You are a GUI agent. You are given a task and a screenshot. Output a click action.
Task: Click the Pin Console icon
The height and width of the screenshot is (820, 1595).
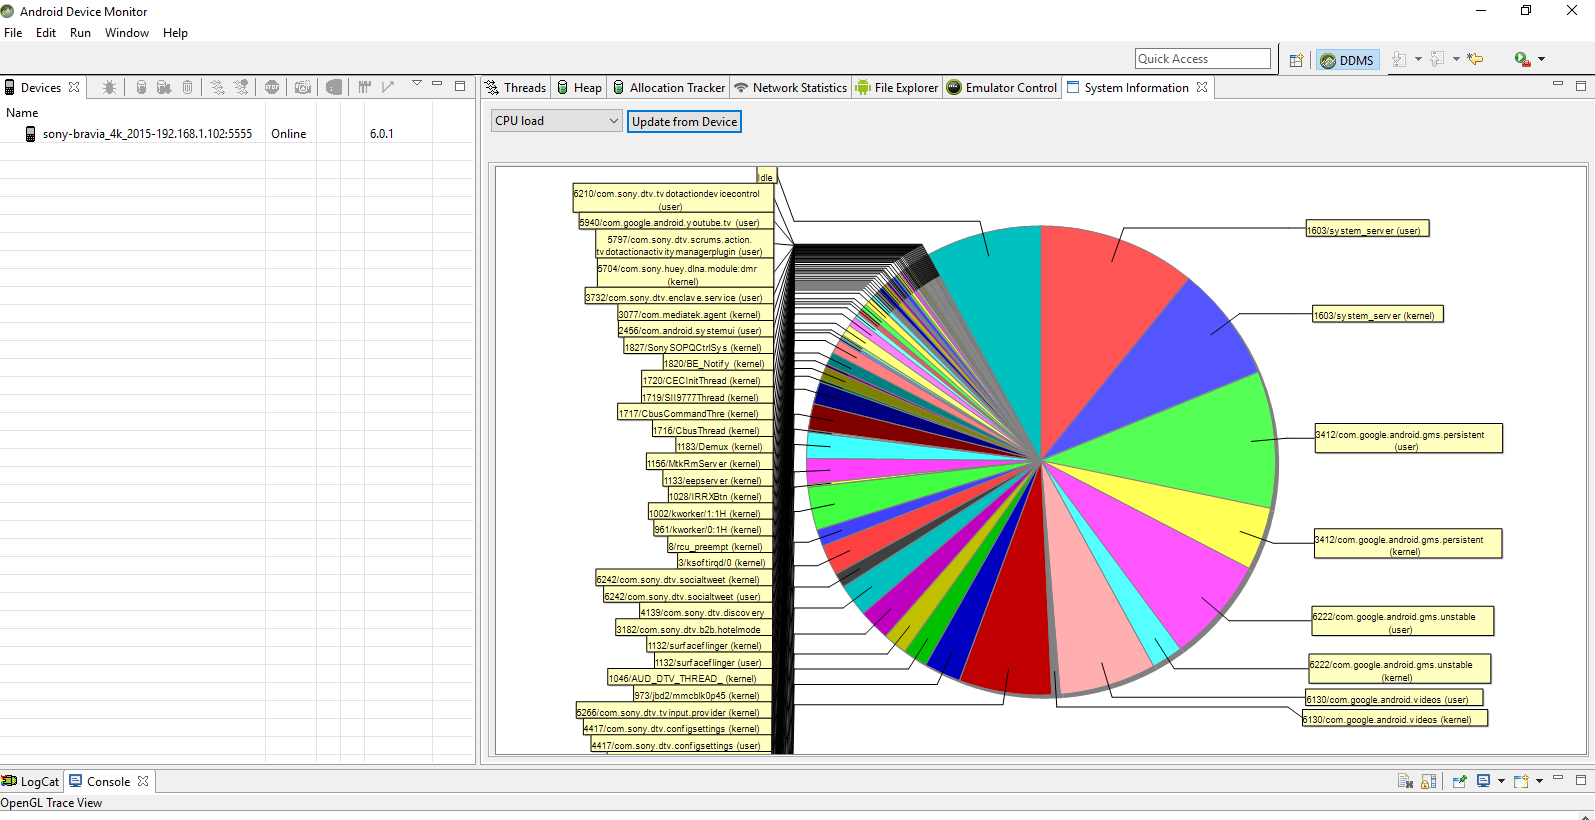coord(1459,781)
